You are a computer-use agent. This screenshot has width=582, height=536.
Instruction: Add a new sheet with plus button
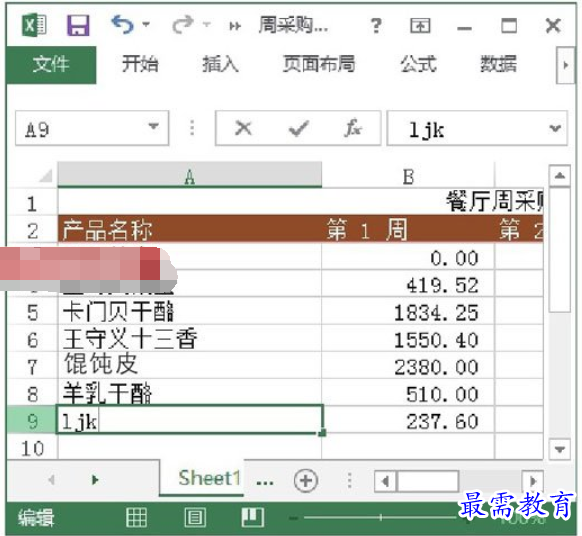click(x=306, y=480)
